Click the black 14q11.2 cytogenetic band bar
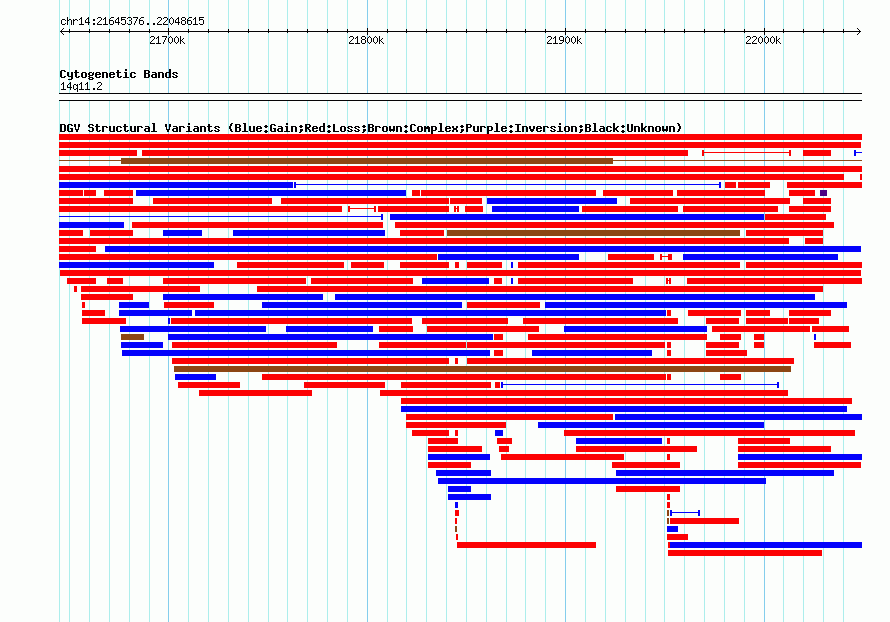This screenshot has width=890, height=622. (460, 97)
